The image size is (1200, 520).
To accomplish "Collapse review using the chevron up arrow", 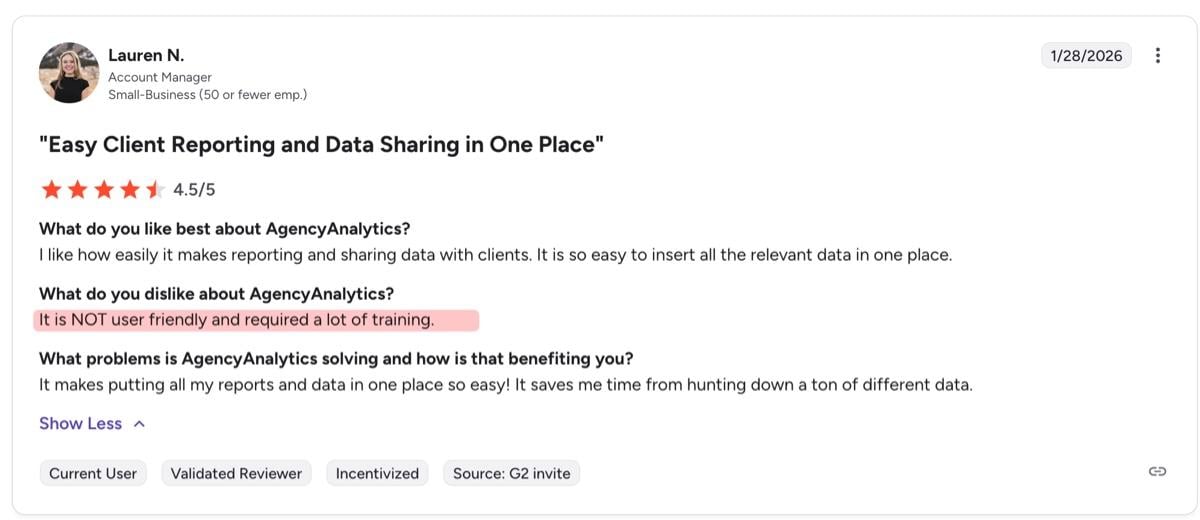I will coord(139,424).
